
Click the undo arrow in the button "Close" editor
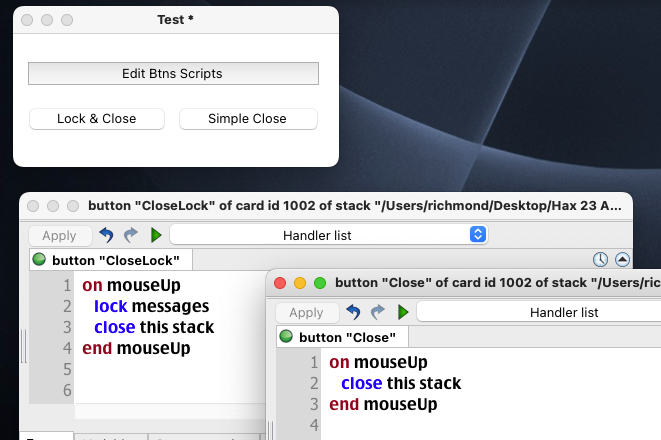353,313
